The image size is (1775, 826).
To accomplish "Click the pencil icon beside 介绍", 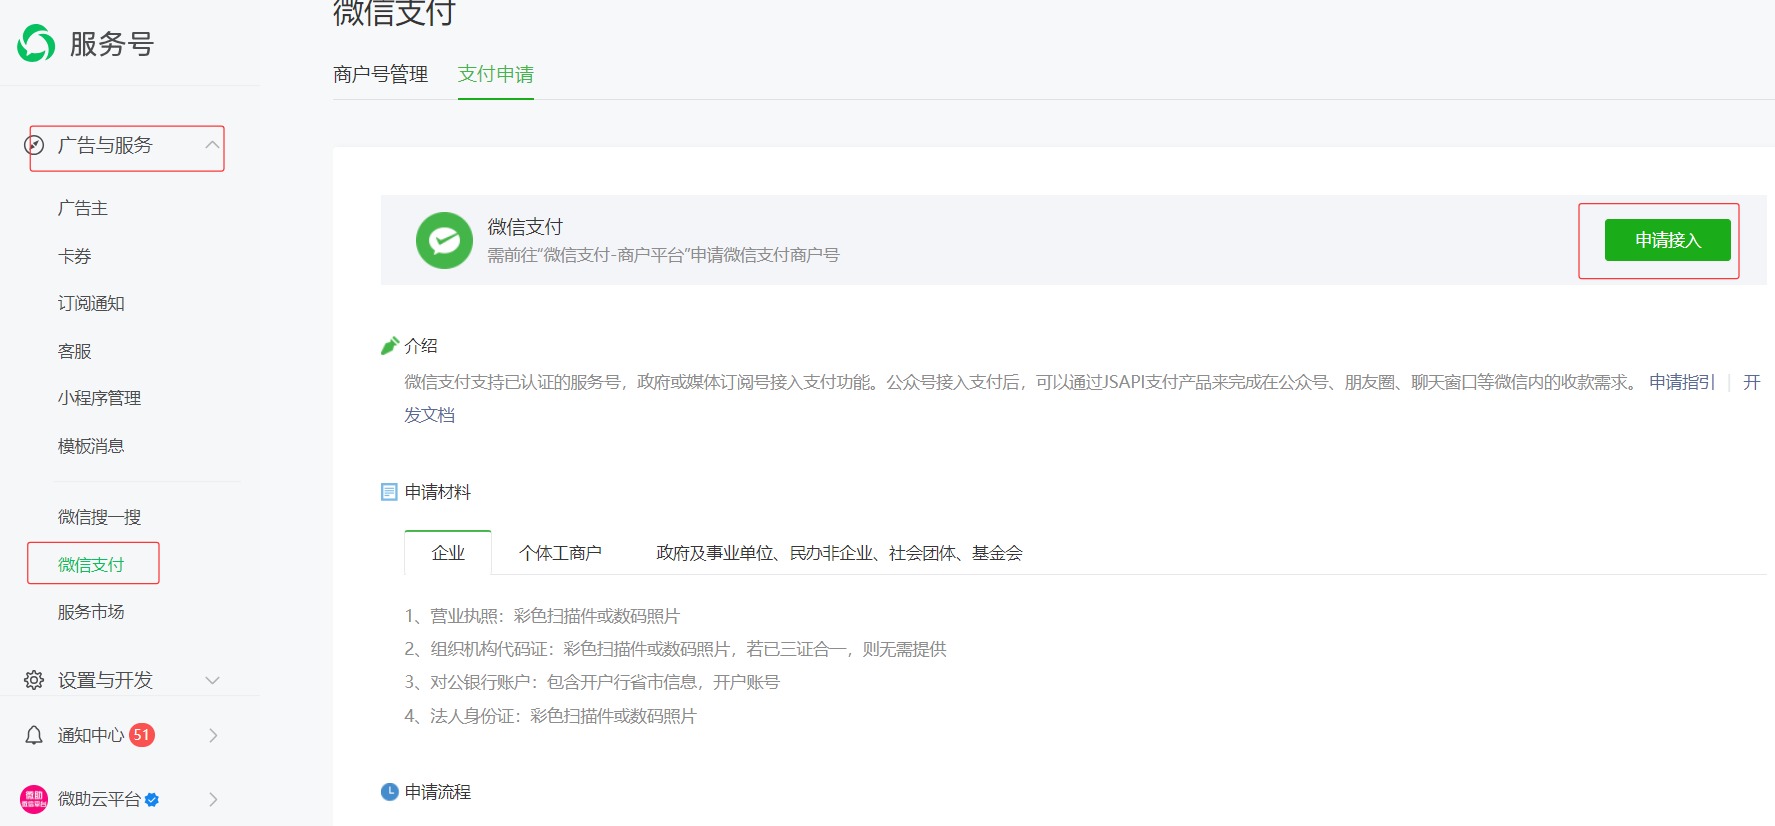I will click(x=390, y=346).
